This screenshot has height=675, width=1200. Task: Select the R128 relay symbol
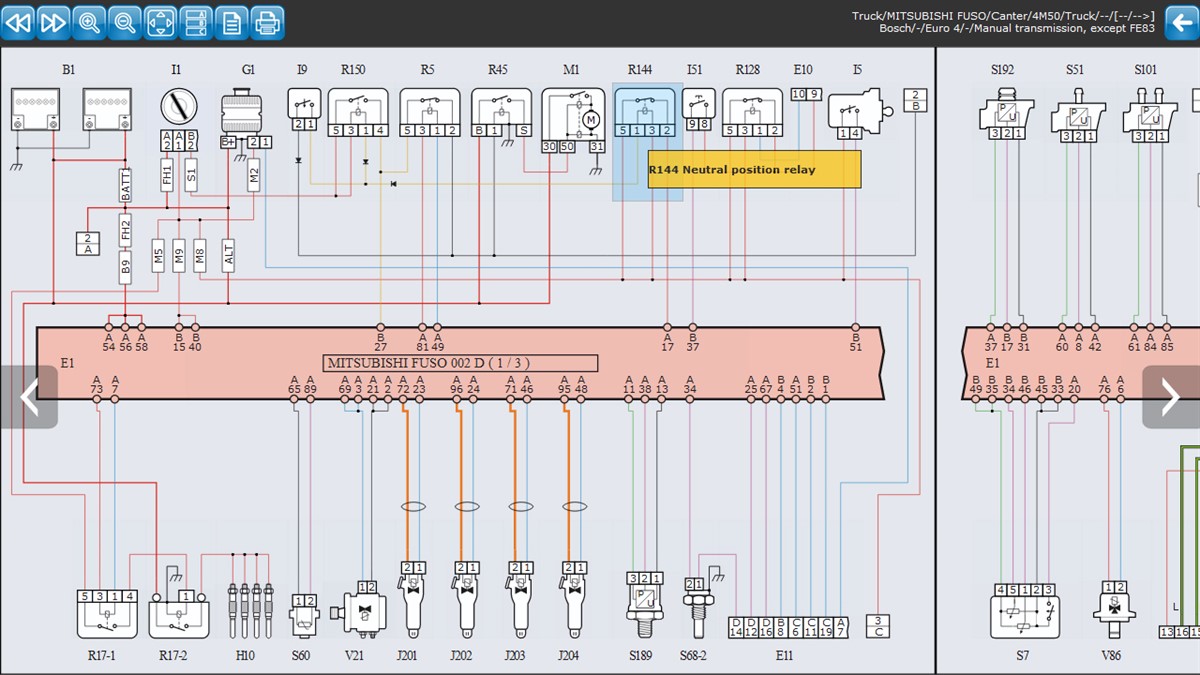tap(752, 112)
